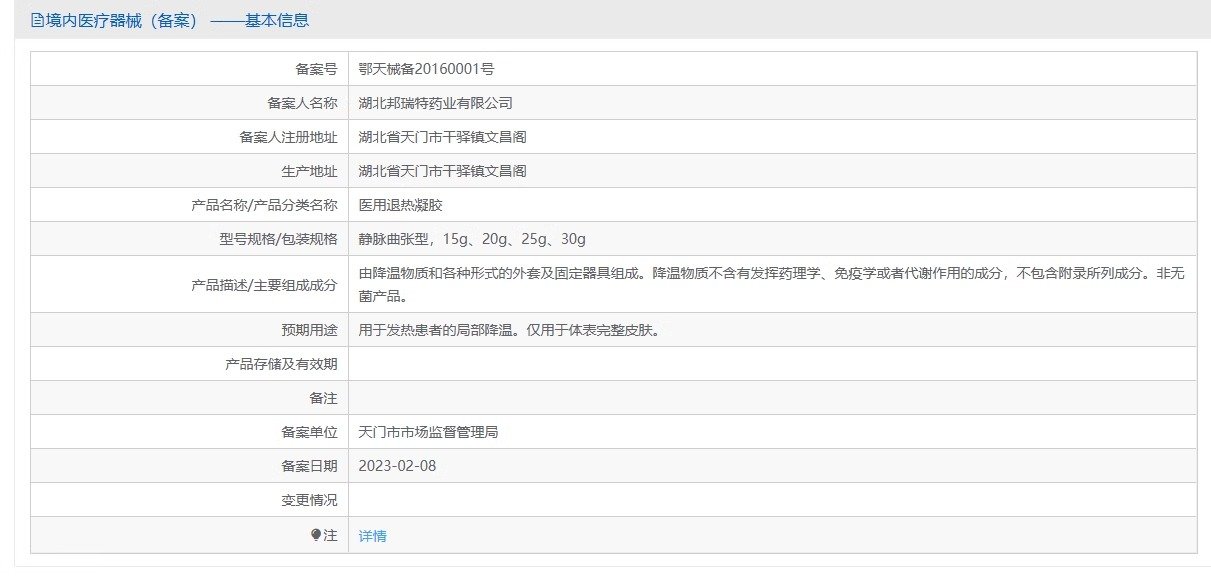Click the label 备案号

(316, 69)
